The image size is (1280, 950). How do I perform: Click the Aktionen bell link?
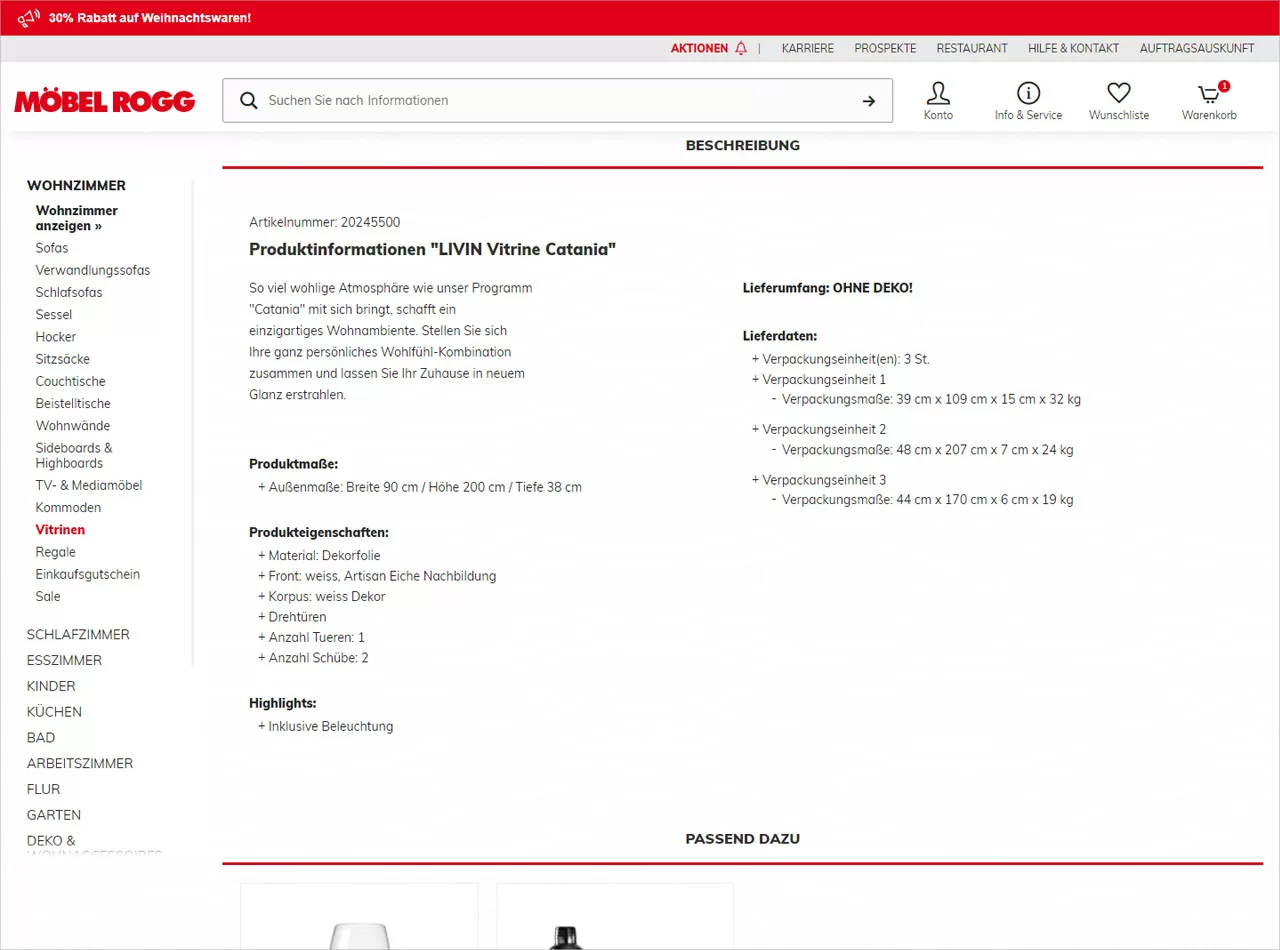(709, 48)
